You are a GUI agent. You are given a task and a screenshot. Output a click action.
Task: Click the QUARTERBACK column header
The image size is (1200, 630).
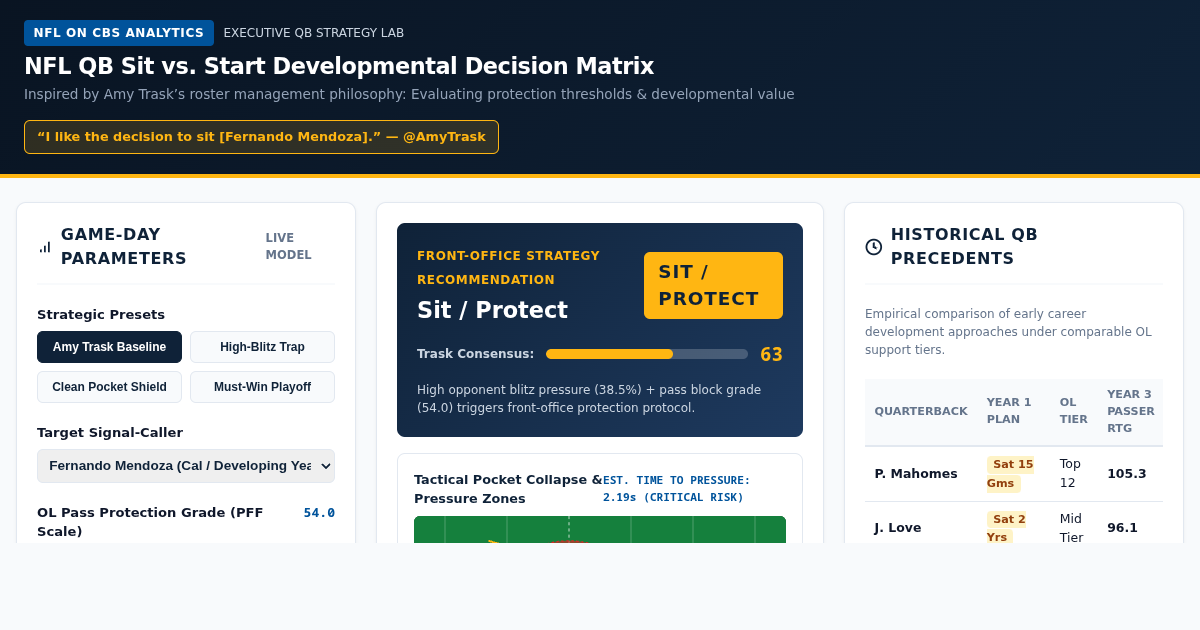point(921,411)
